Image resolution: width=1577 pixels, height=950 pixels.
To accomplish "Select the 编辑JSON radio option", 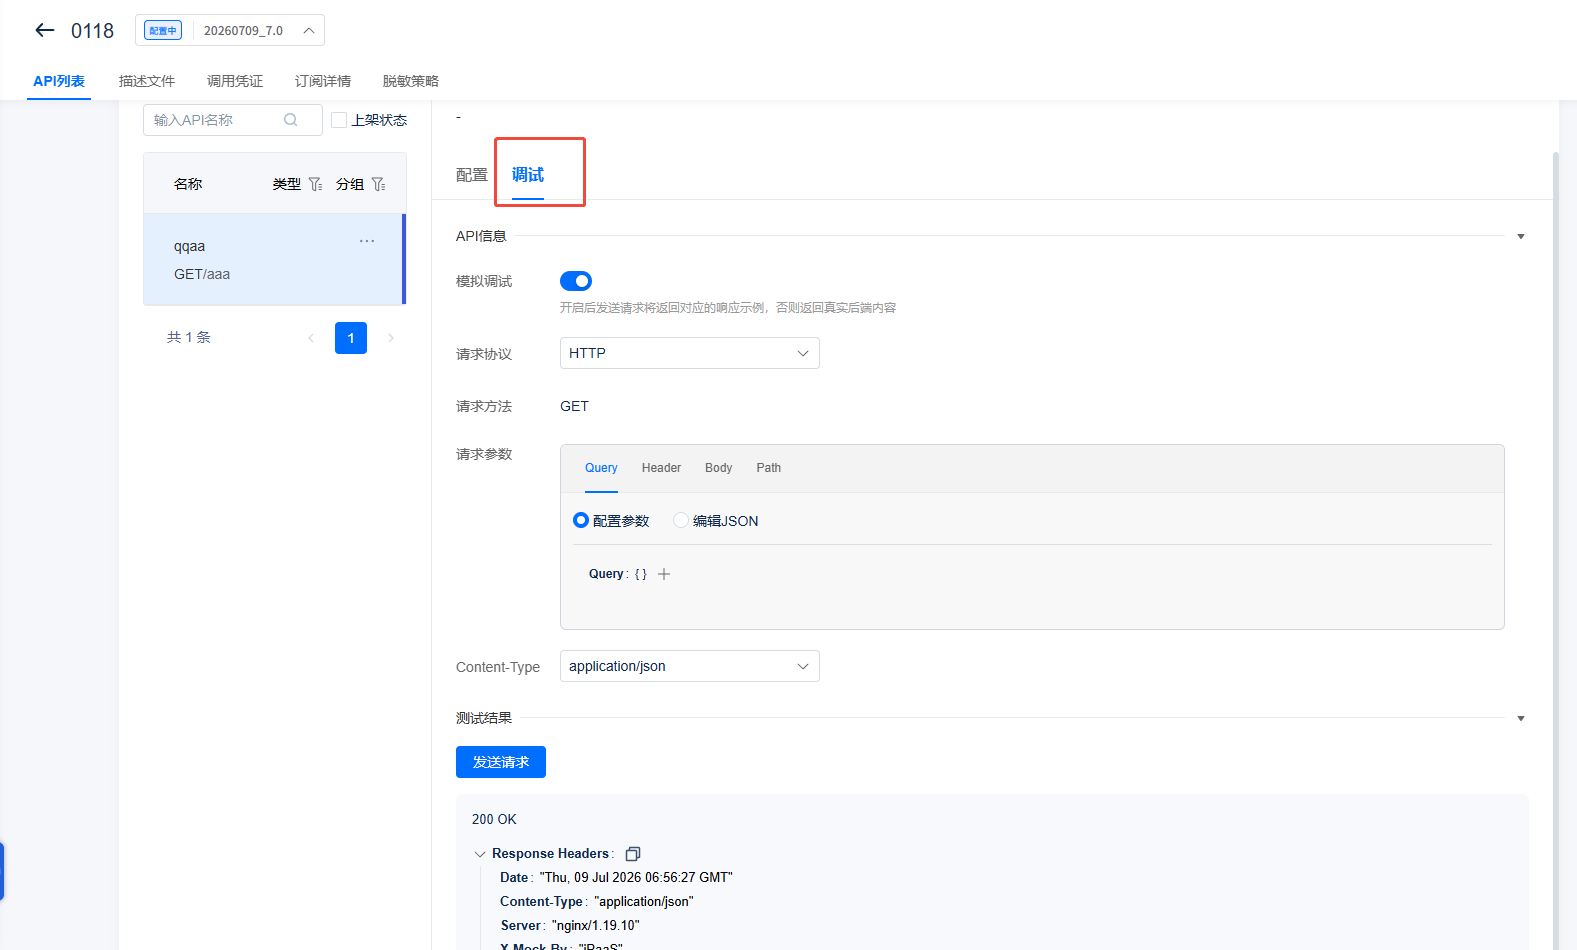I will pos(681,520).
